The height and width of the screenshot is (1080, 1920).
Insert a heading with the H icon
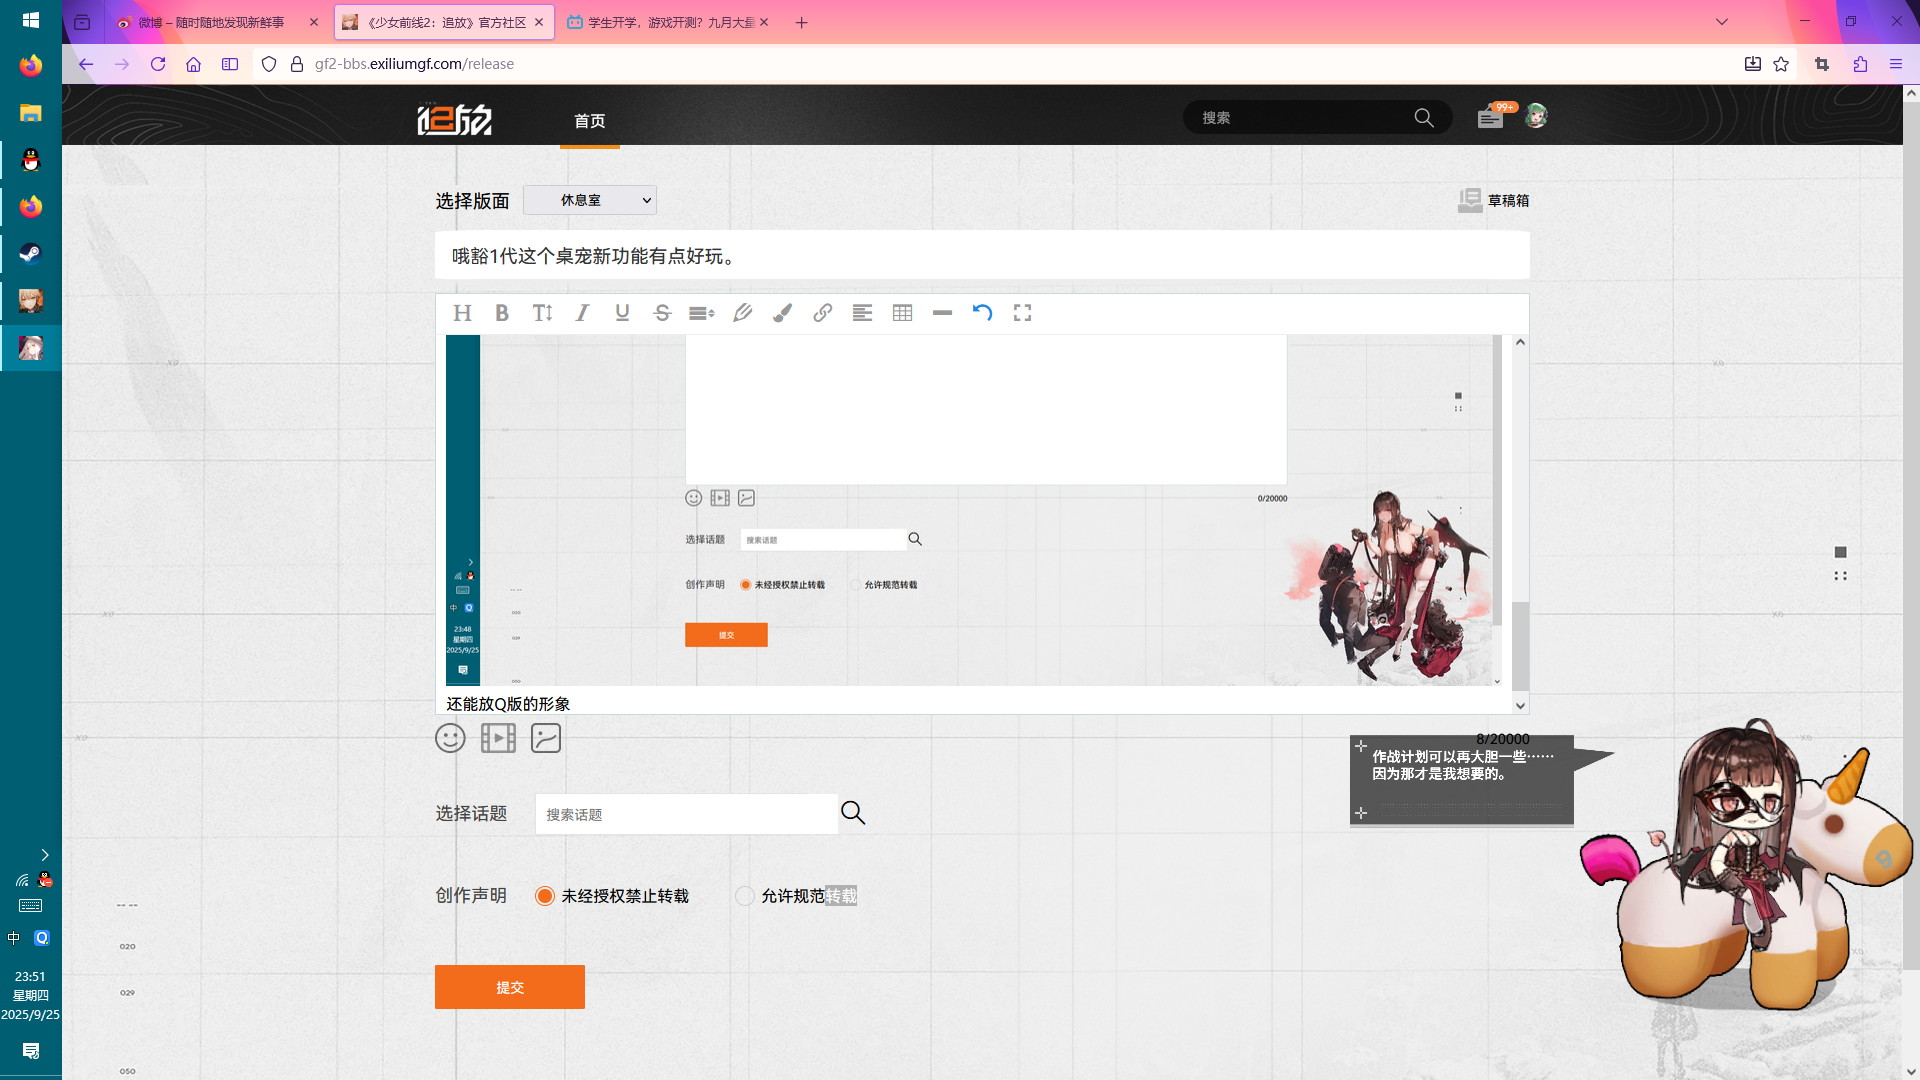(x=462, y=313)
